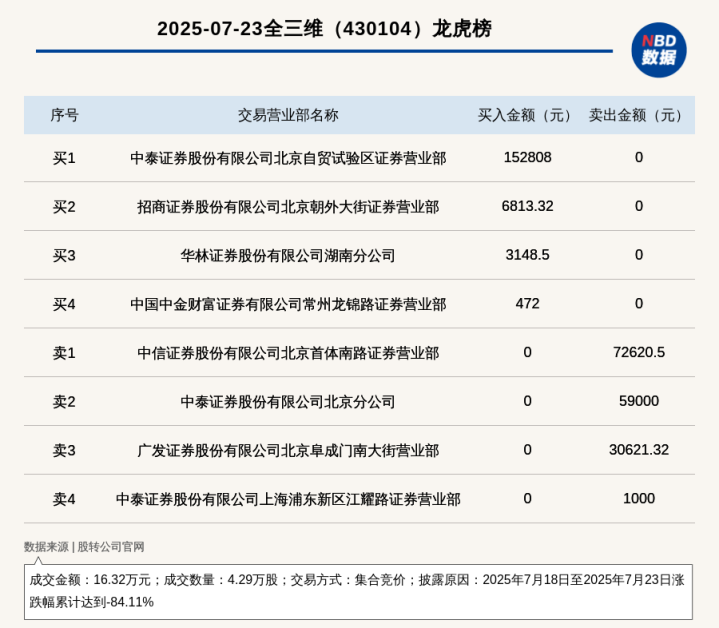
Task: Click the 成交金额 summary note box
Action: tap(358, 592)
